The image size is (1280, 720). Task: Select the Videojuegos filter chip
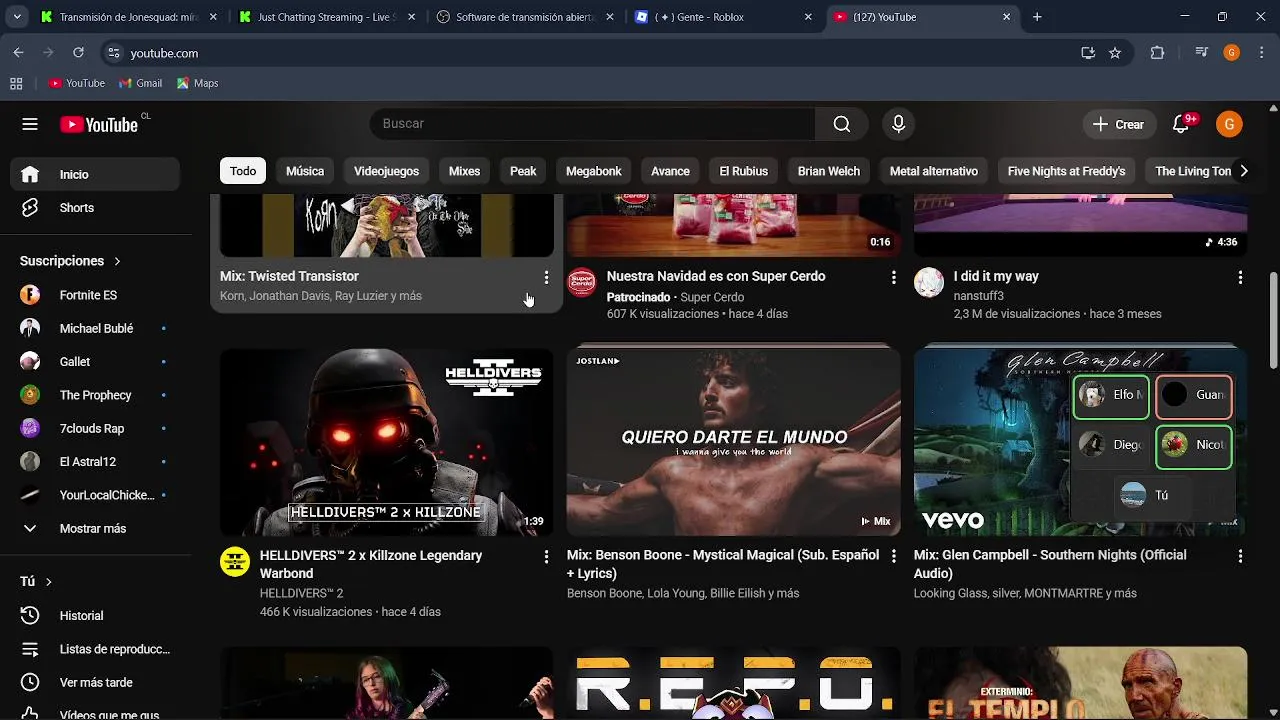[386, 171]
